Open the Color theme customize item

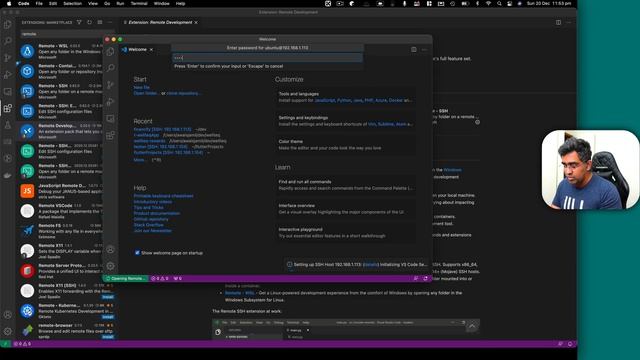345,144
